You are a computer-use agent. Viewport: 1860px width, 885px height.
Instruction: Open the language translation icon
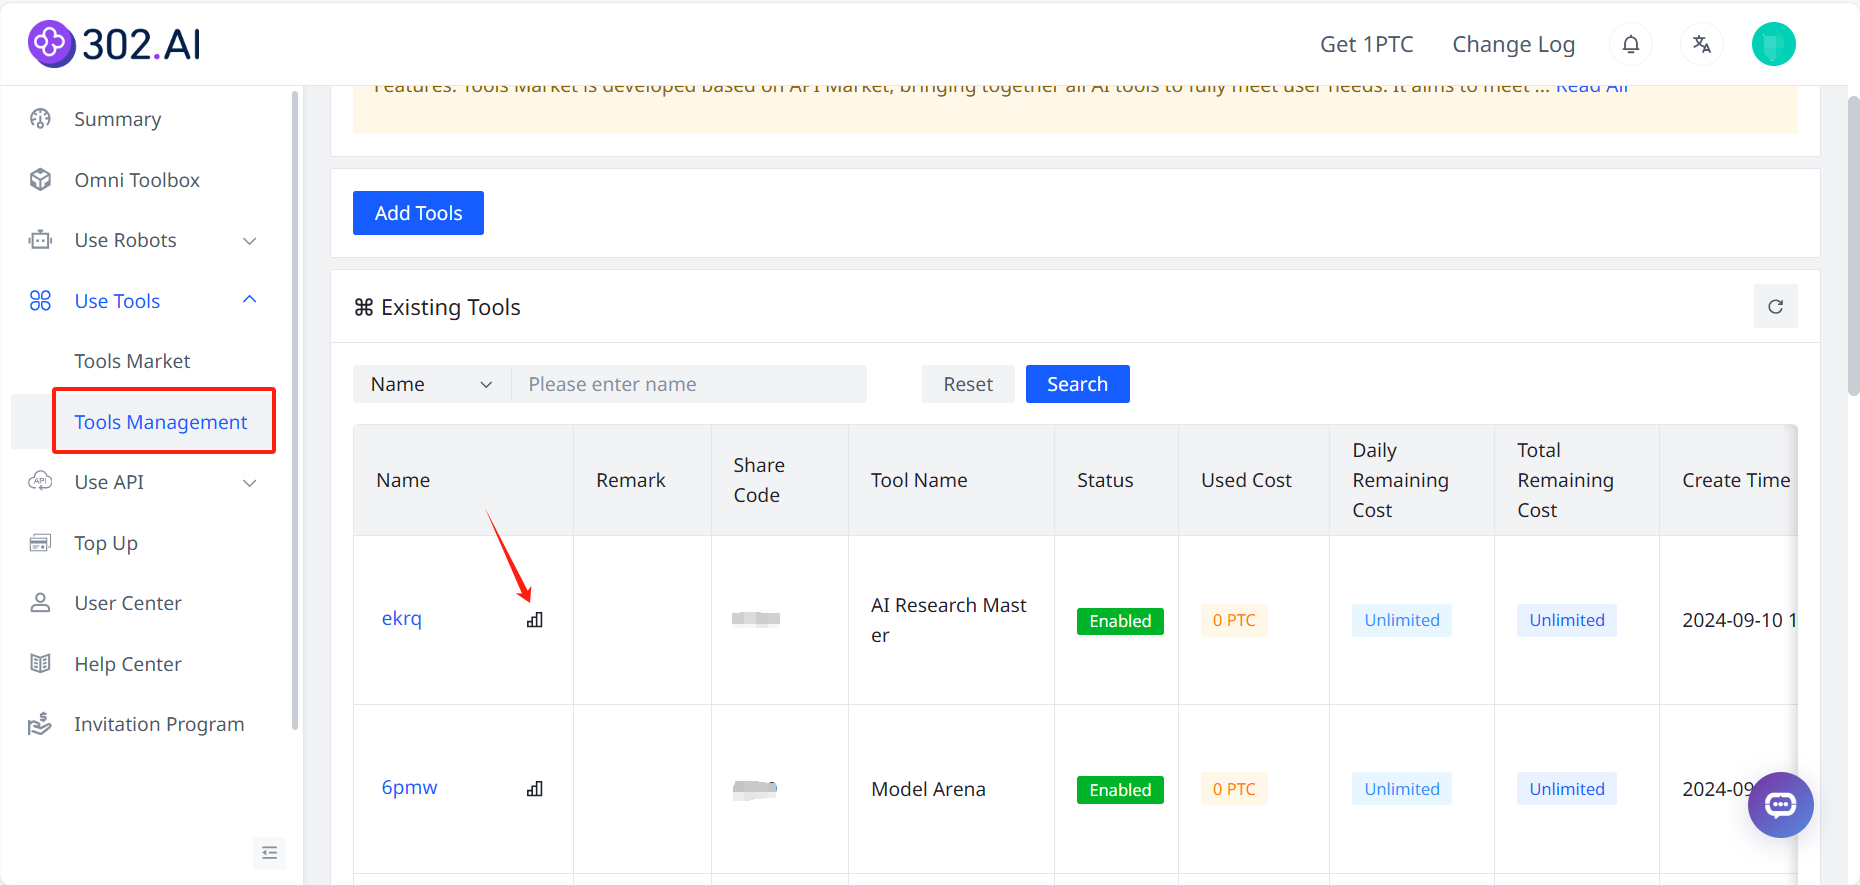coord(1702,44)
